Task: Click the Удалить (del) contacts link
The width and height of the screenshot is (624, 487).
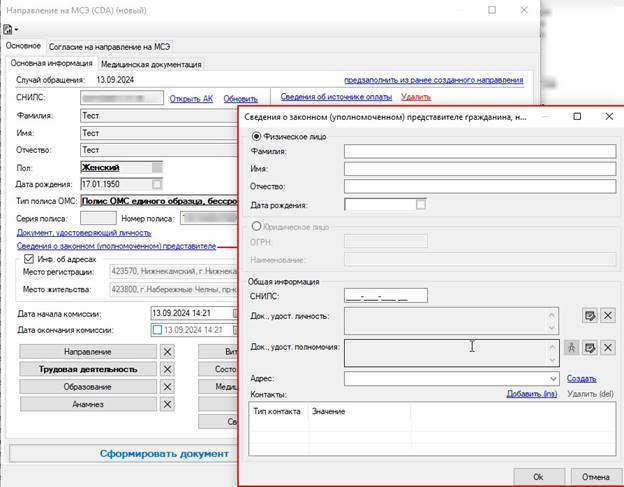Action: coord(591,394)
